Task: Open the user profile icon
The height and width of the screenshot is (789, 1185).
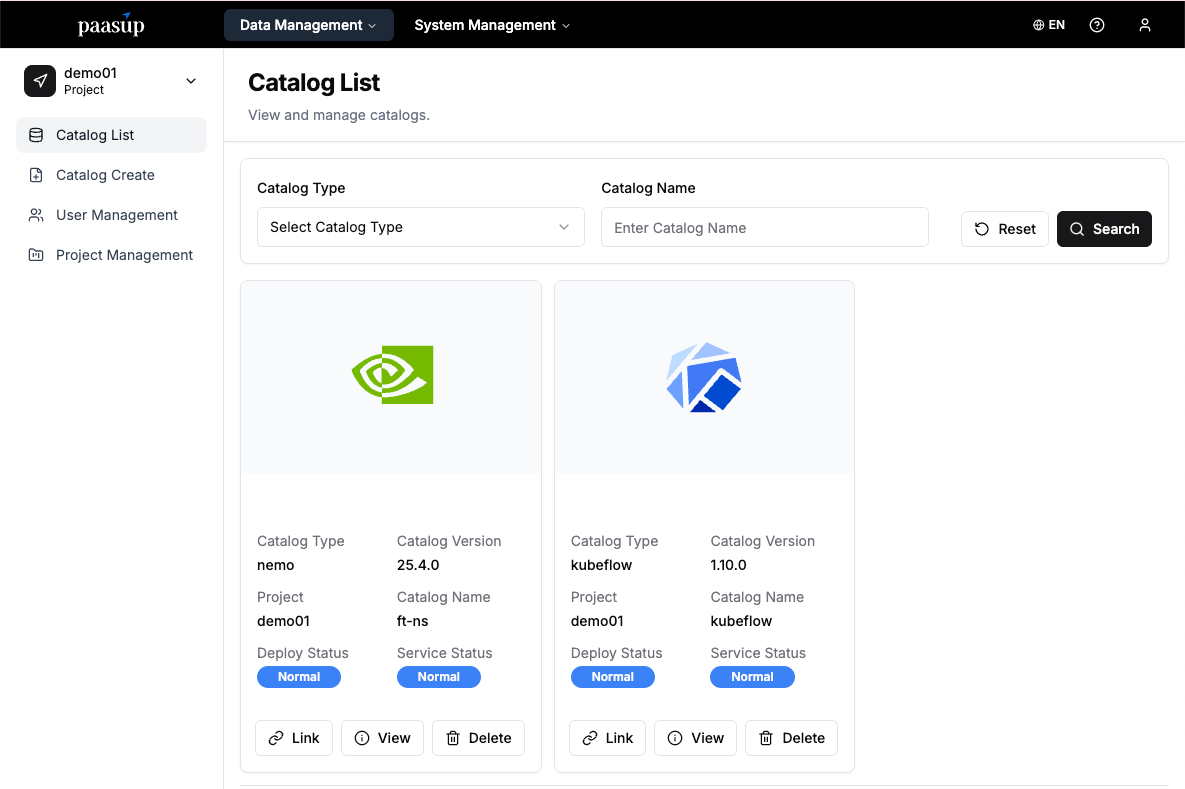Action: (x=1145, y=25)
